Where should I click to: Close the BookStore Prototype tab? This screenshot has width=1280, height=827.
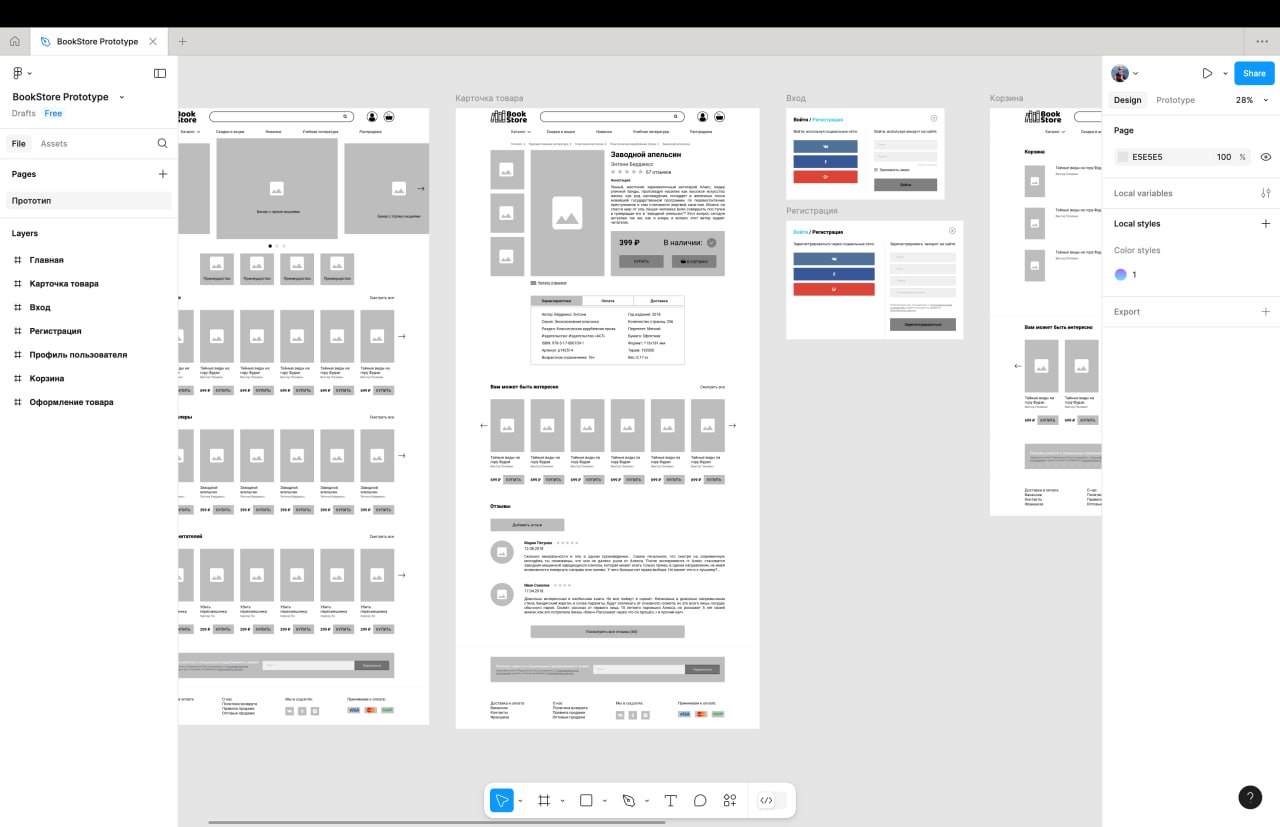pos(153,41)
